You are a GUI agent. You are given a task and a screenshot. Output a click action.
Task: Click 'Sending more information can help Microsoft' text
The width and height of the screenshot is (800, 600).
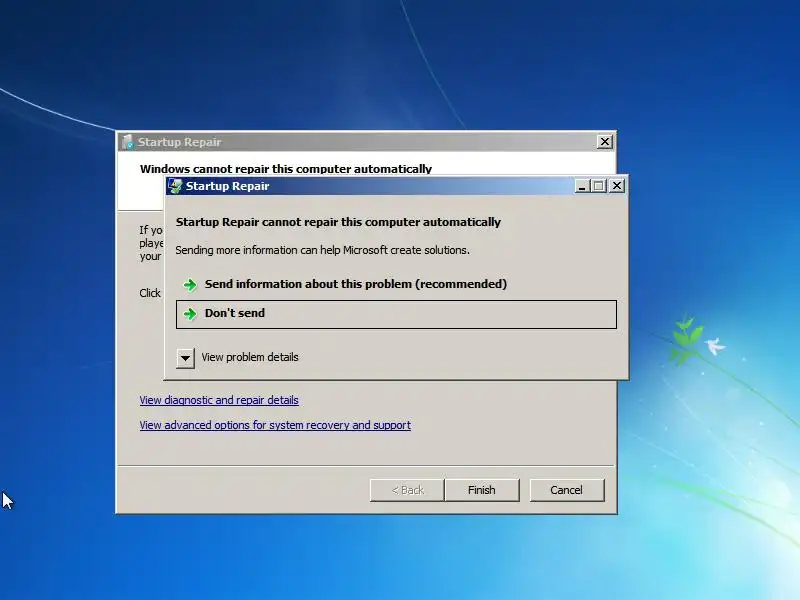click(x=322, y=251)
